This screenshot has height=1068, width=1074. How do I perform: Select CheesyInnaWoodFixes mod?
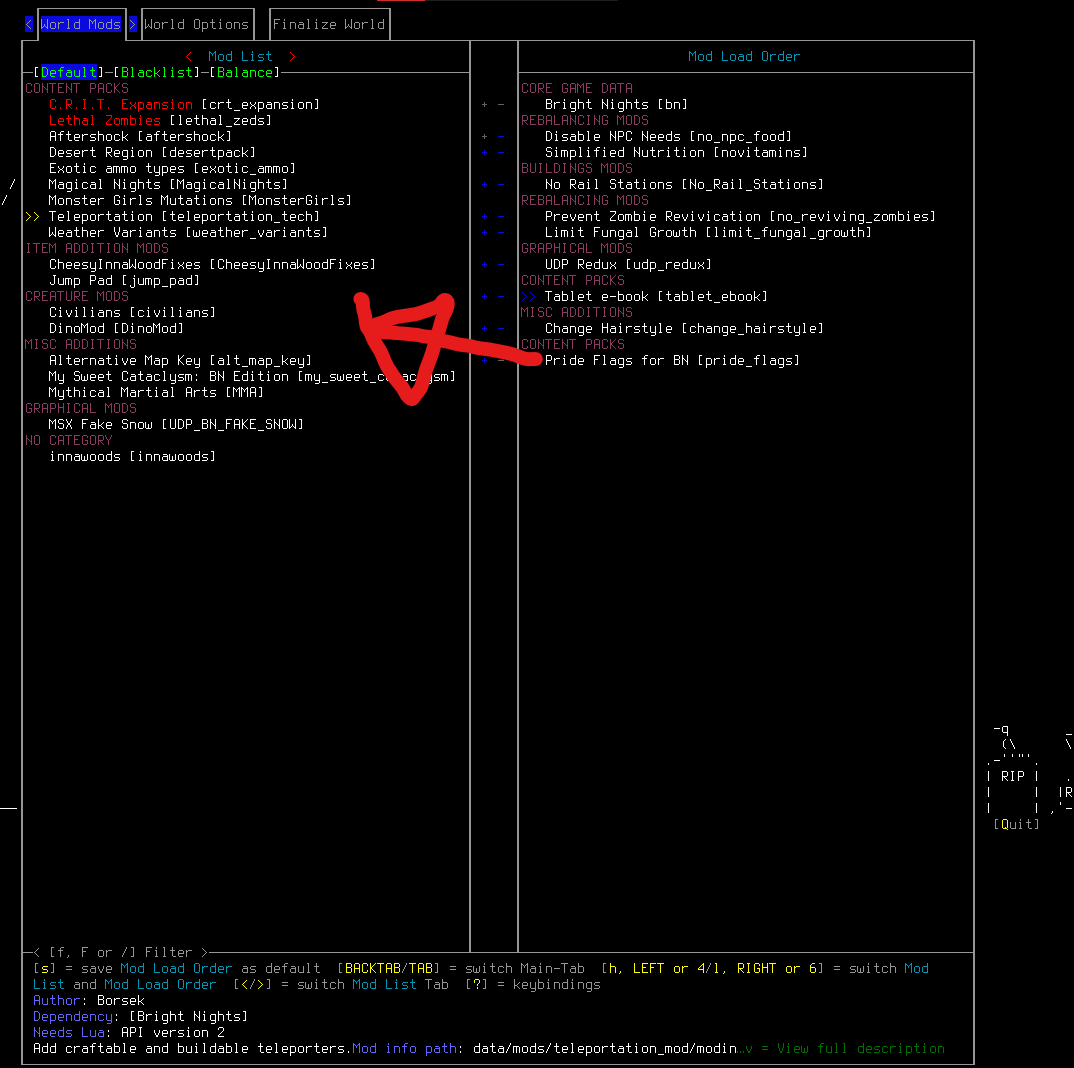(x=212, y=264)
